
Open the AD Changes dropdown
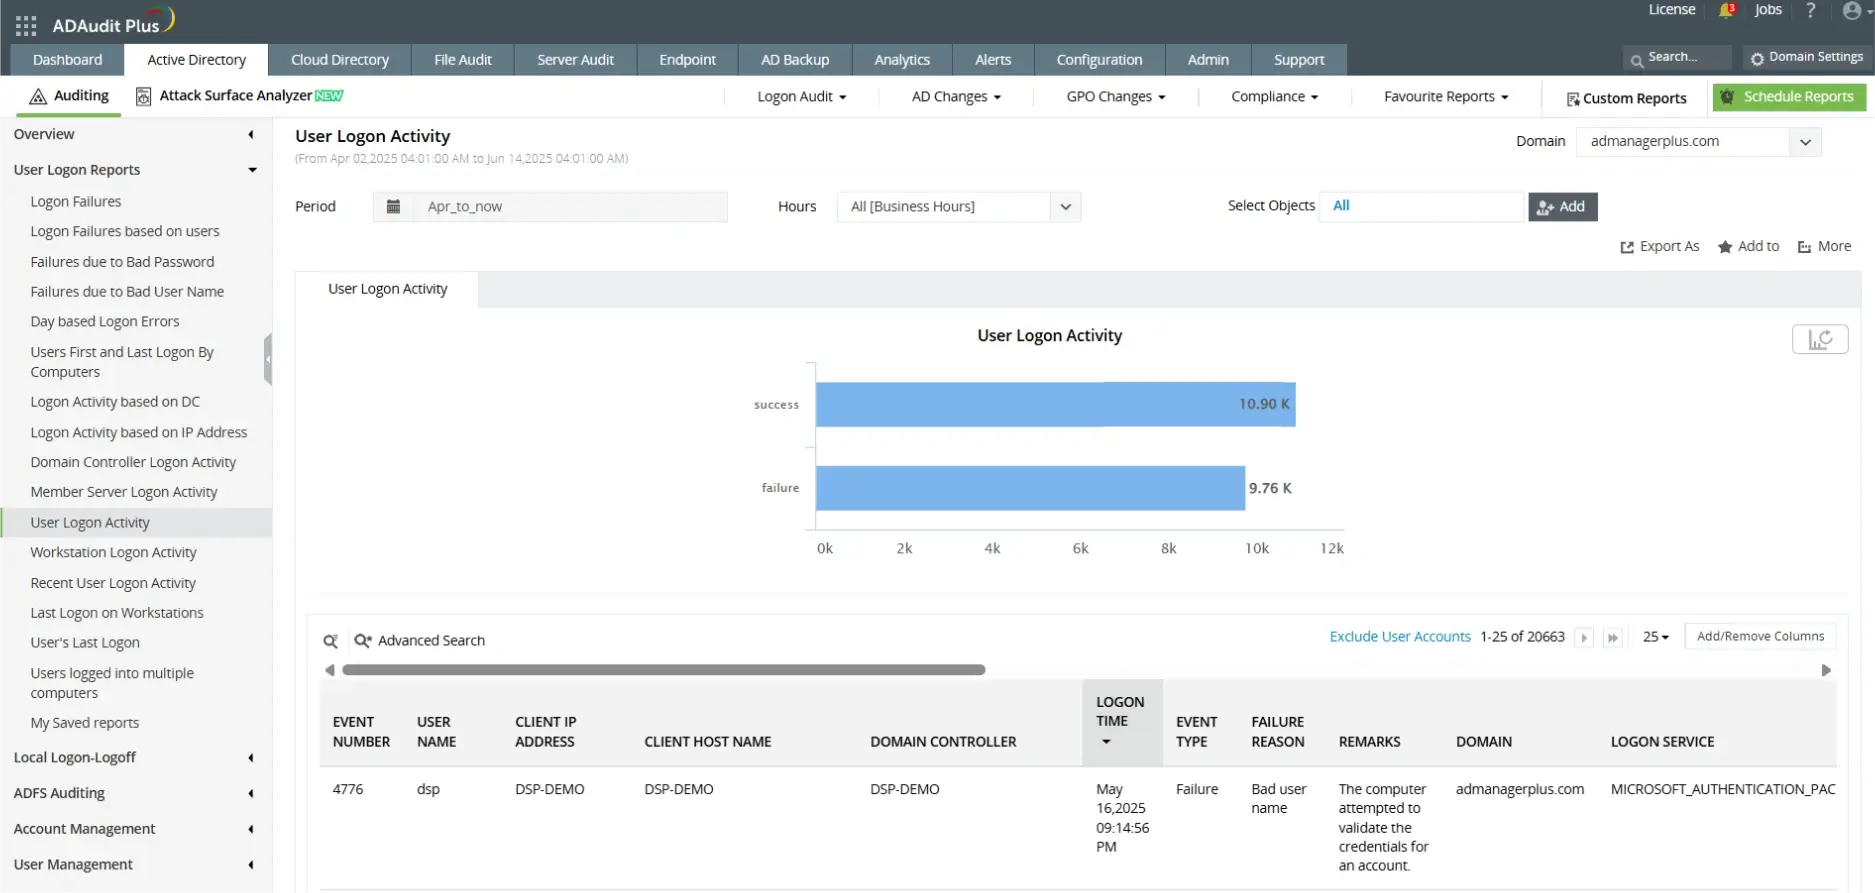click(x=956, y=97)
